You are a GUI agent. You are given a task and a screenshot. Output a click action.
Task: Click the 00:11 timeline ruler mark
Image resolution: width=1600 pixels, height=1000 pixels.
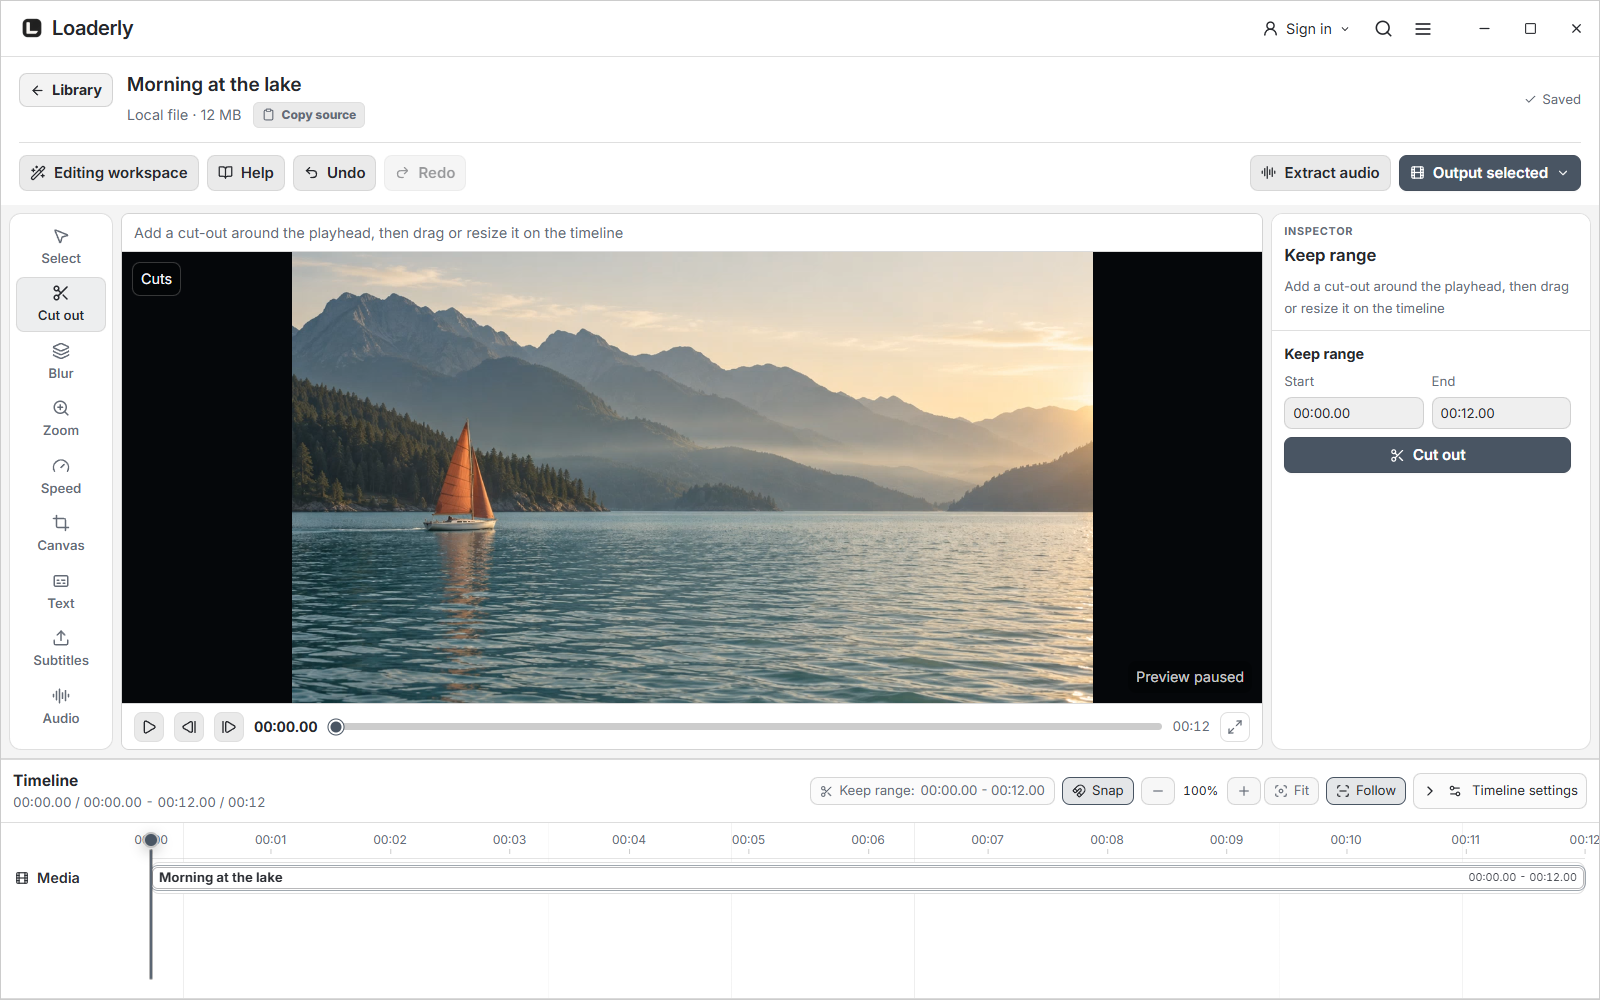coord(1465,840)
